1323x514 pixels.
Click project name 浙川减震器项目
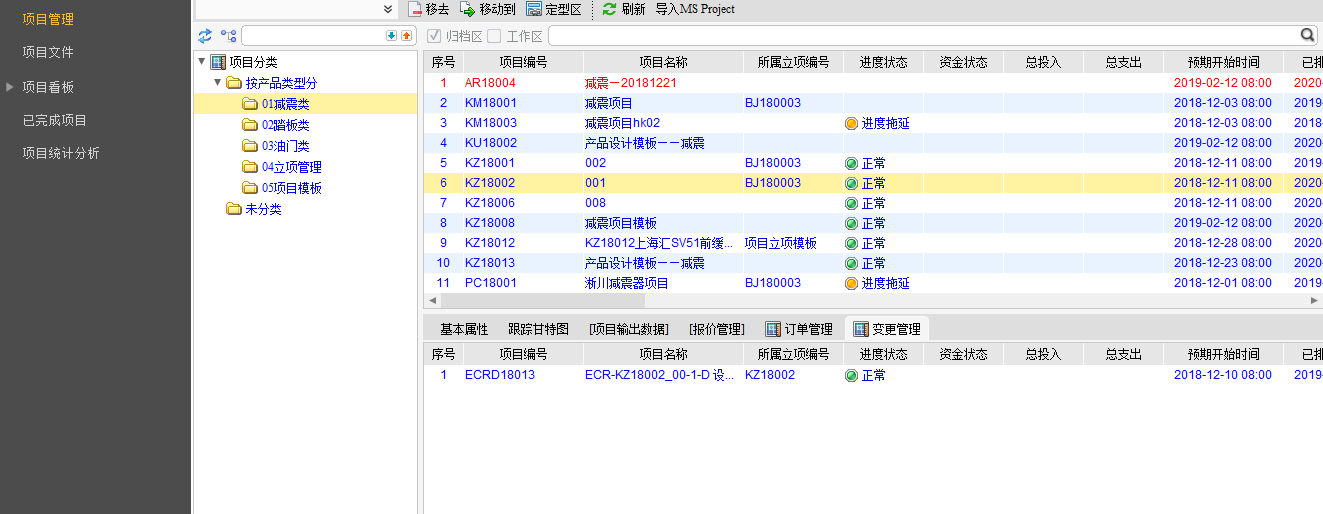coord(627,283)
